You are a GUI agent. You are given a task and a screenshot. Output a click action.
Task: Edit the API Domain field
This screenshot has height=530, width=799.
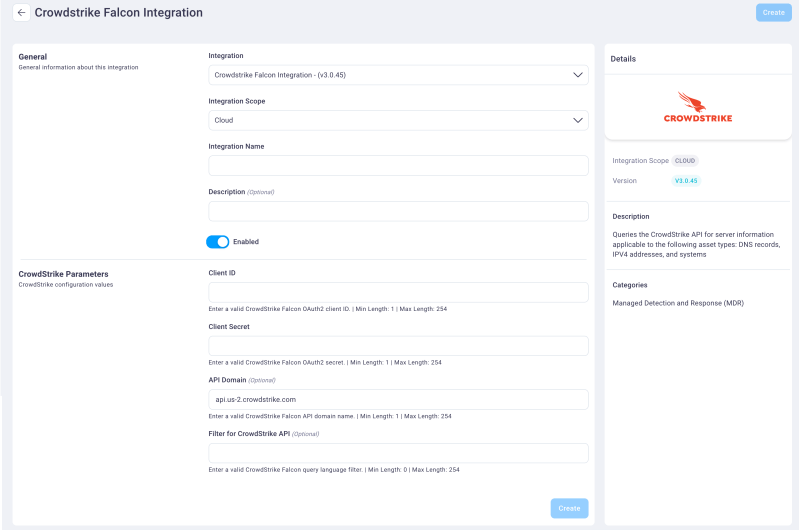click(397, 399)
